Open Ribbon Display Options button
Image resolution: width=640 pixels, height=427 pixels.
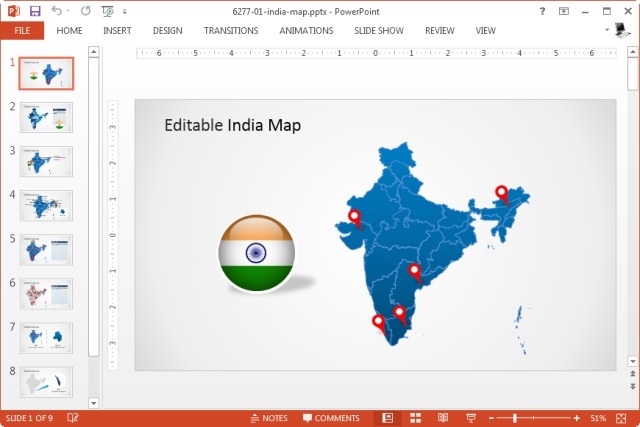(x=564, y=11)
